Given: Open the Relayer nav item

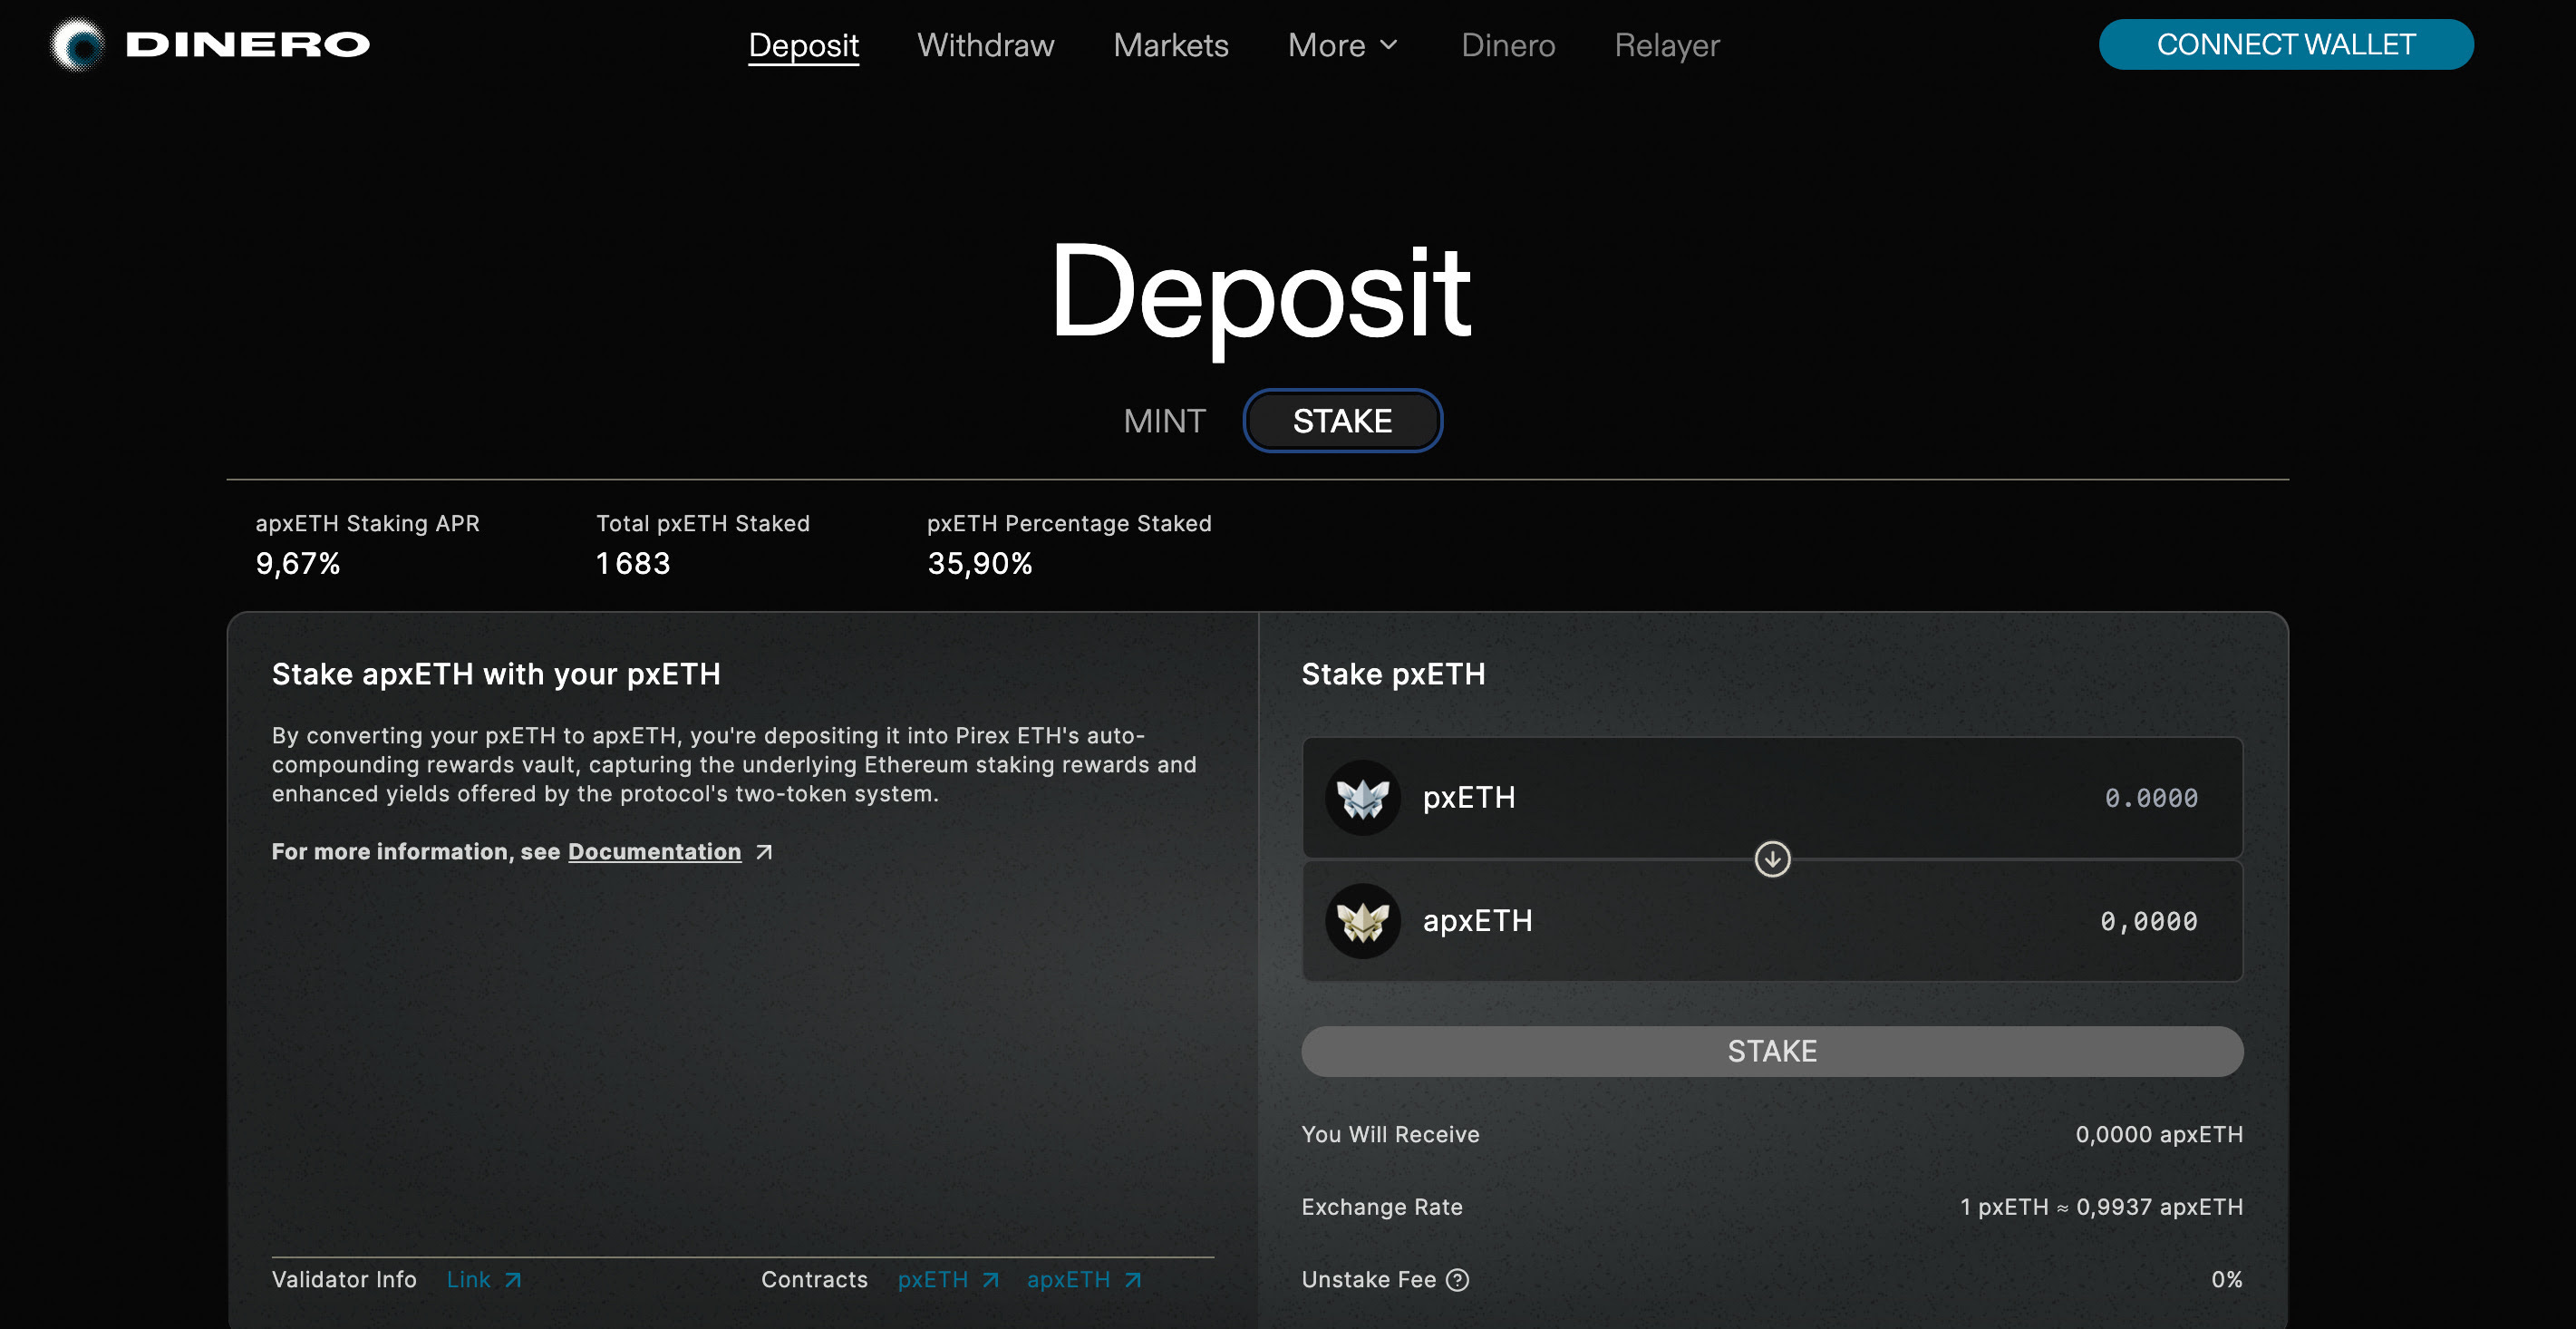Looking at the screenshot, I should [1666, 45].
